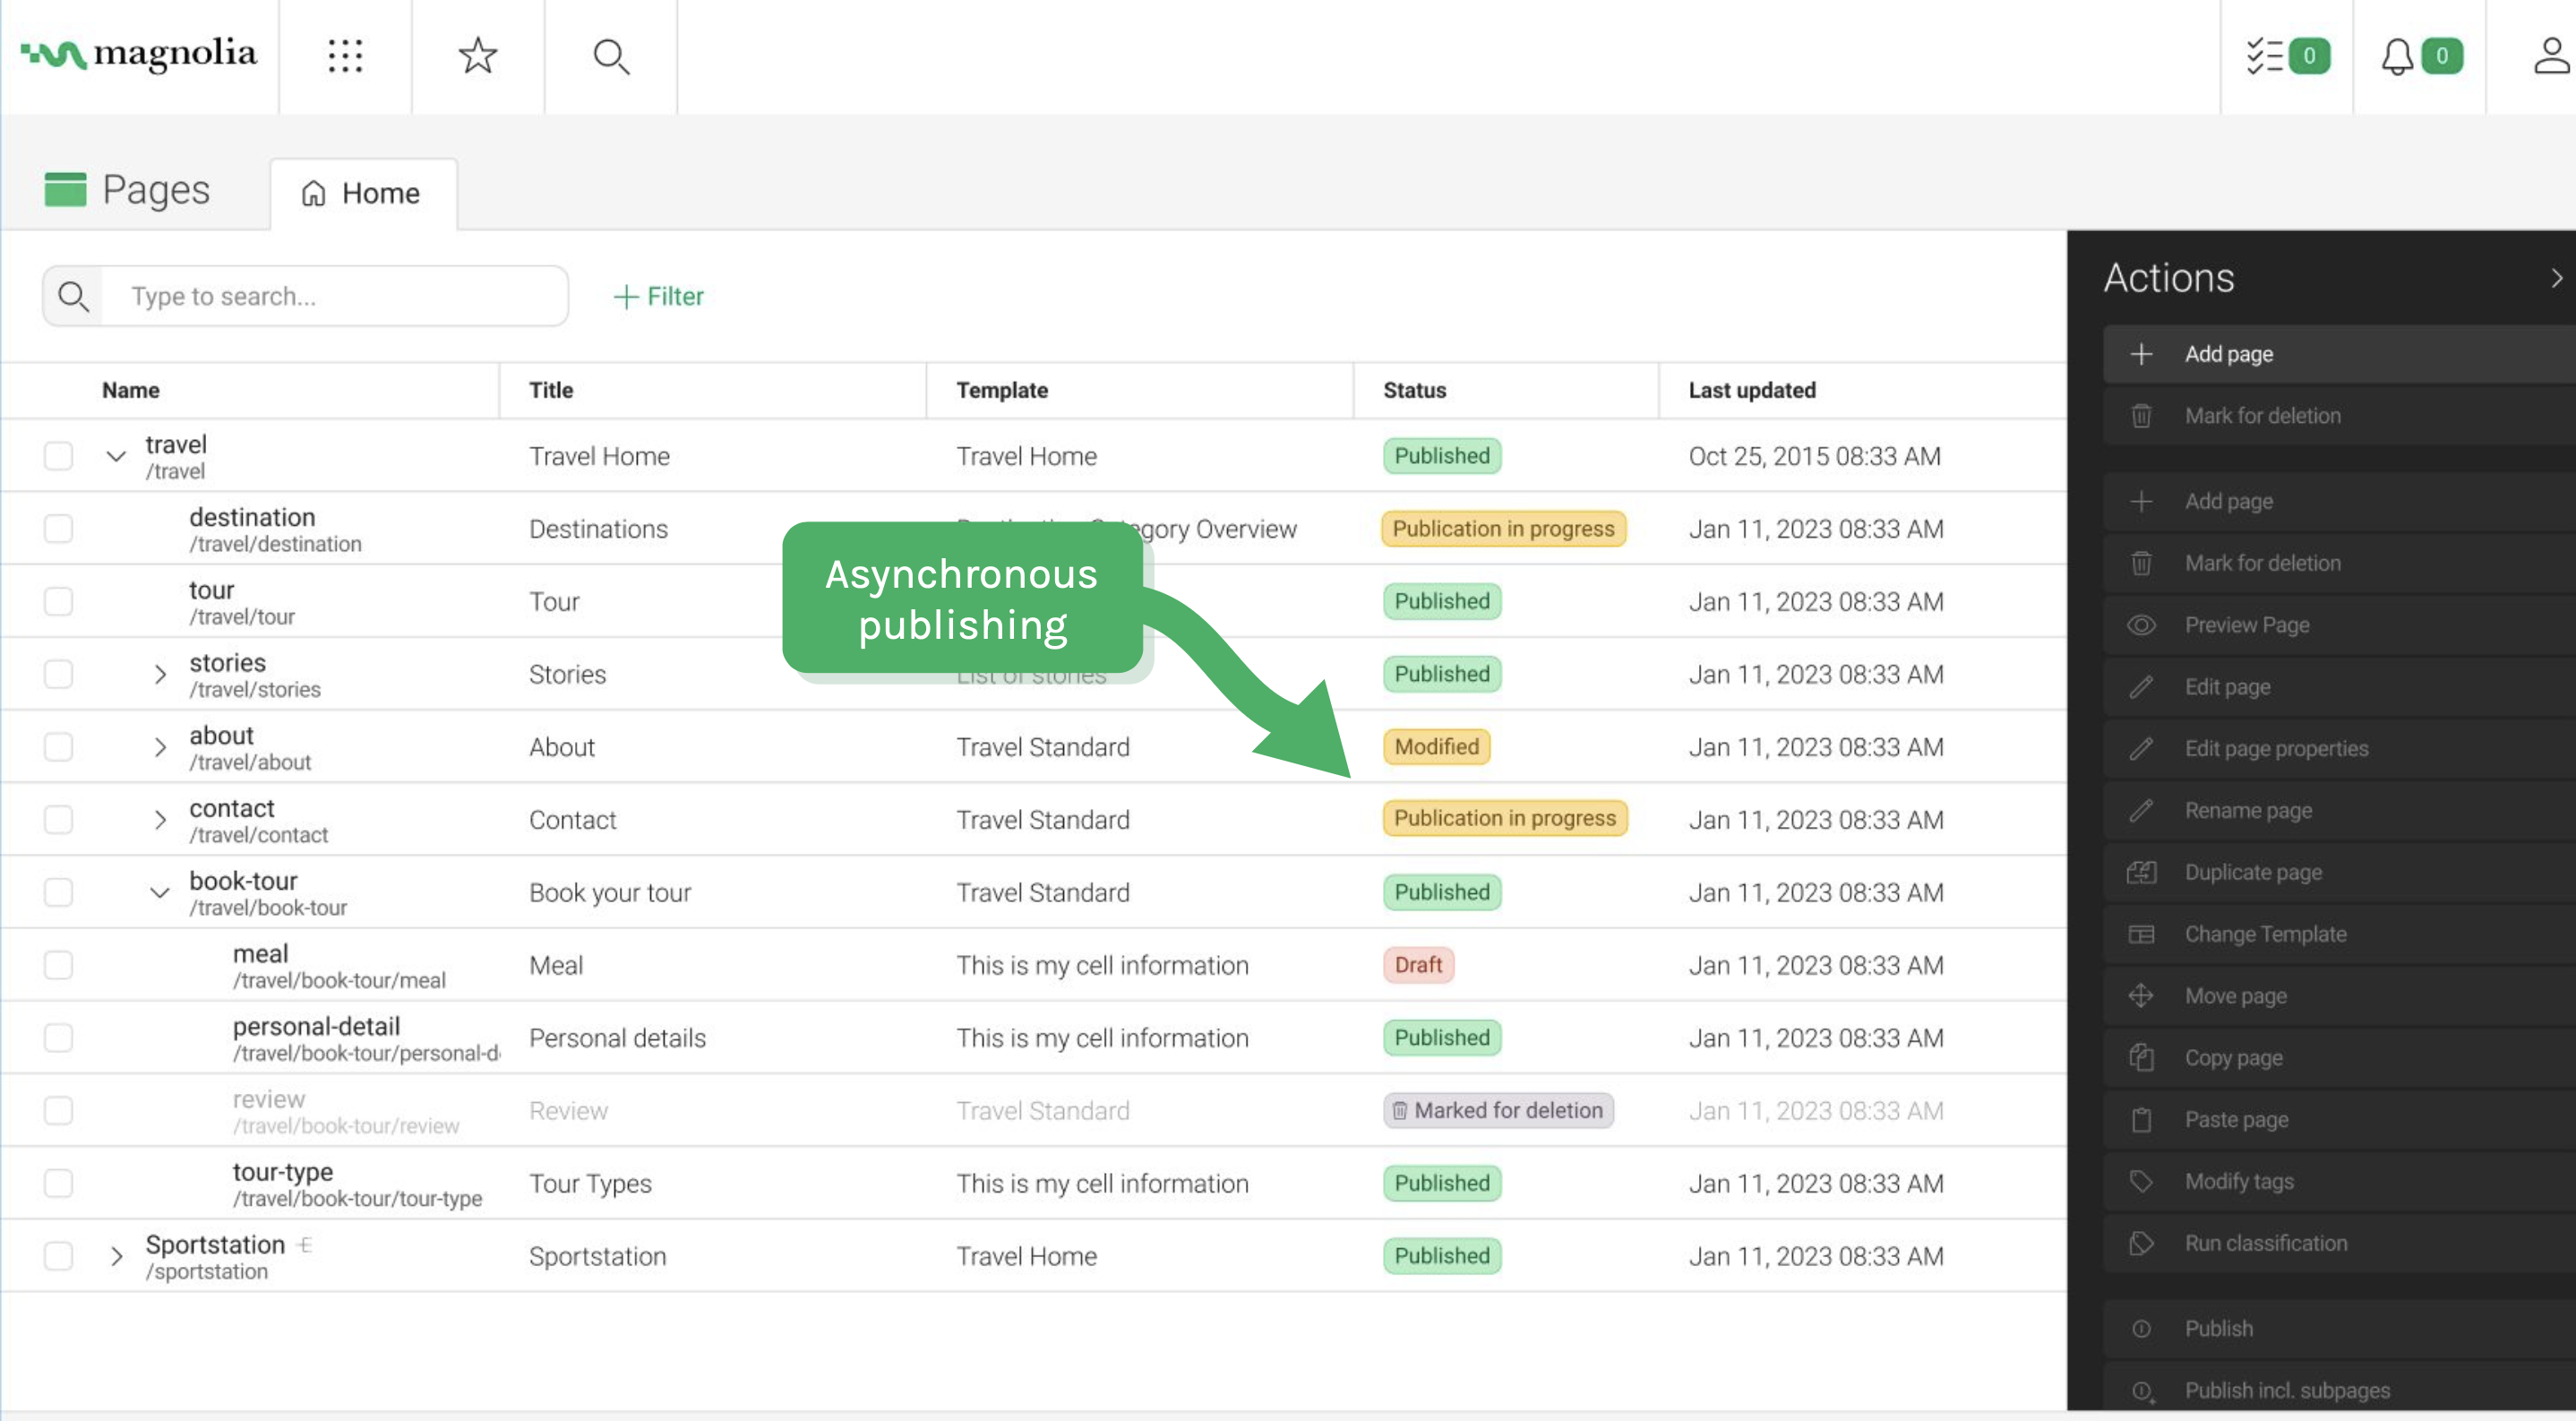Collapse the Actions panel with its chevron
The height and width of the screenshot is (1421, 2576).
pyautogui.click(x=2556, y=277)
